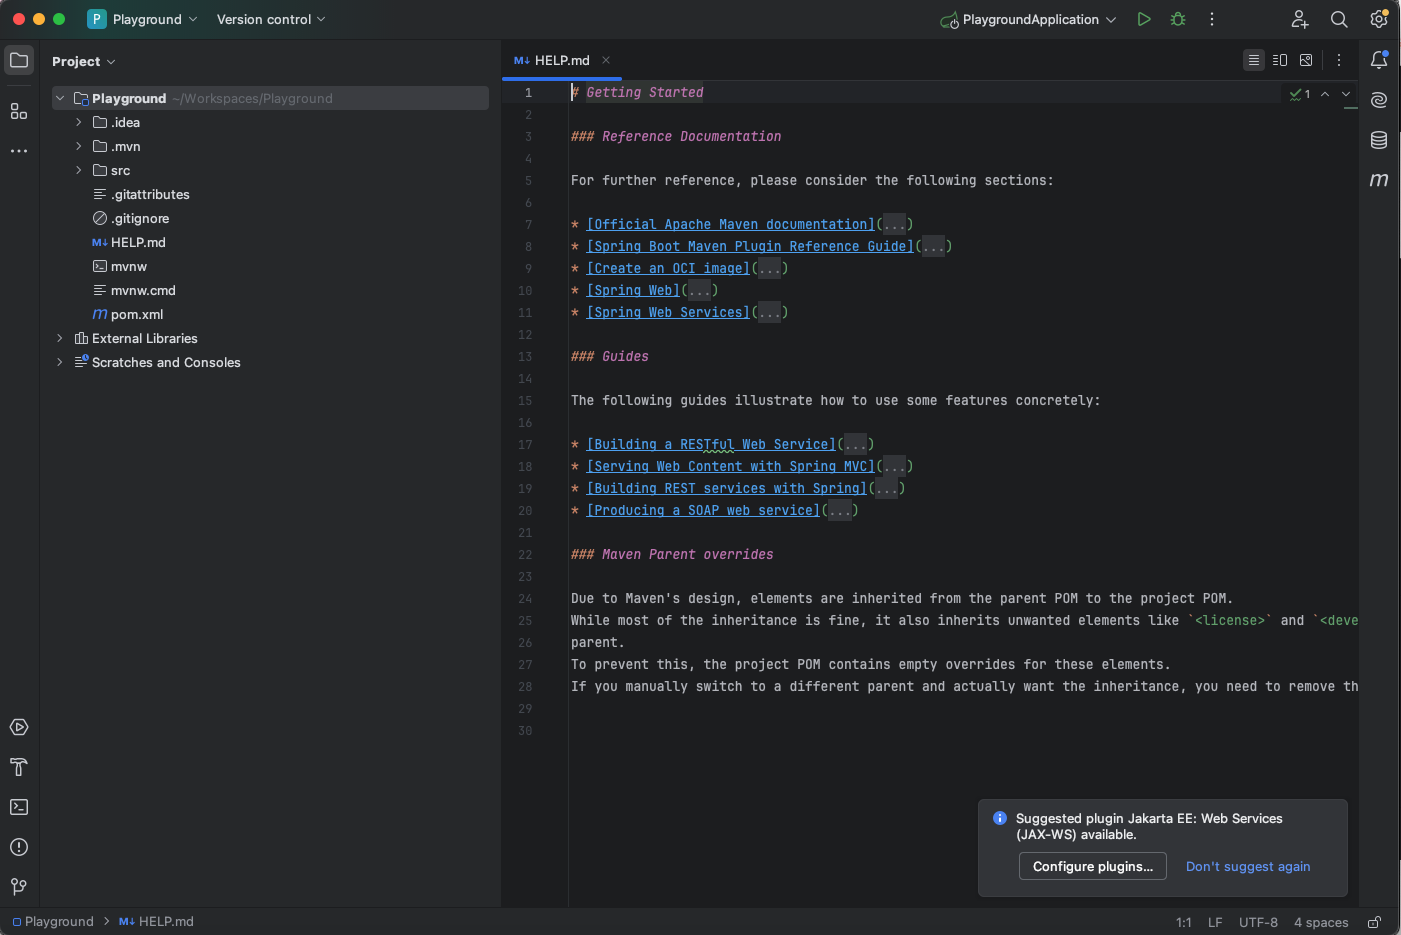Open the Notifications bell icon

(x=1379, y=60)
